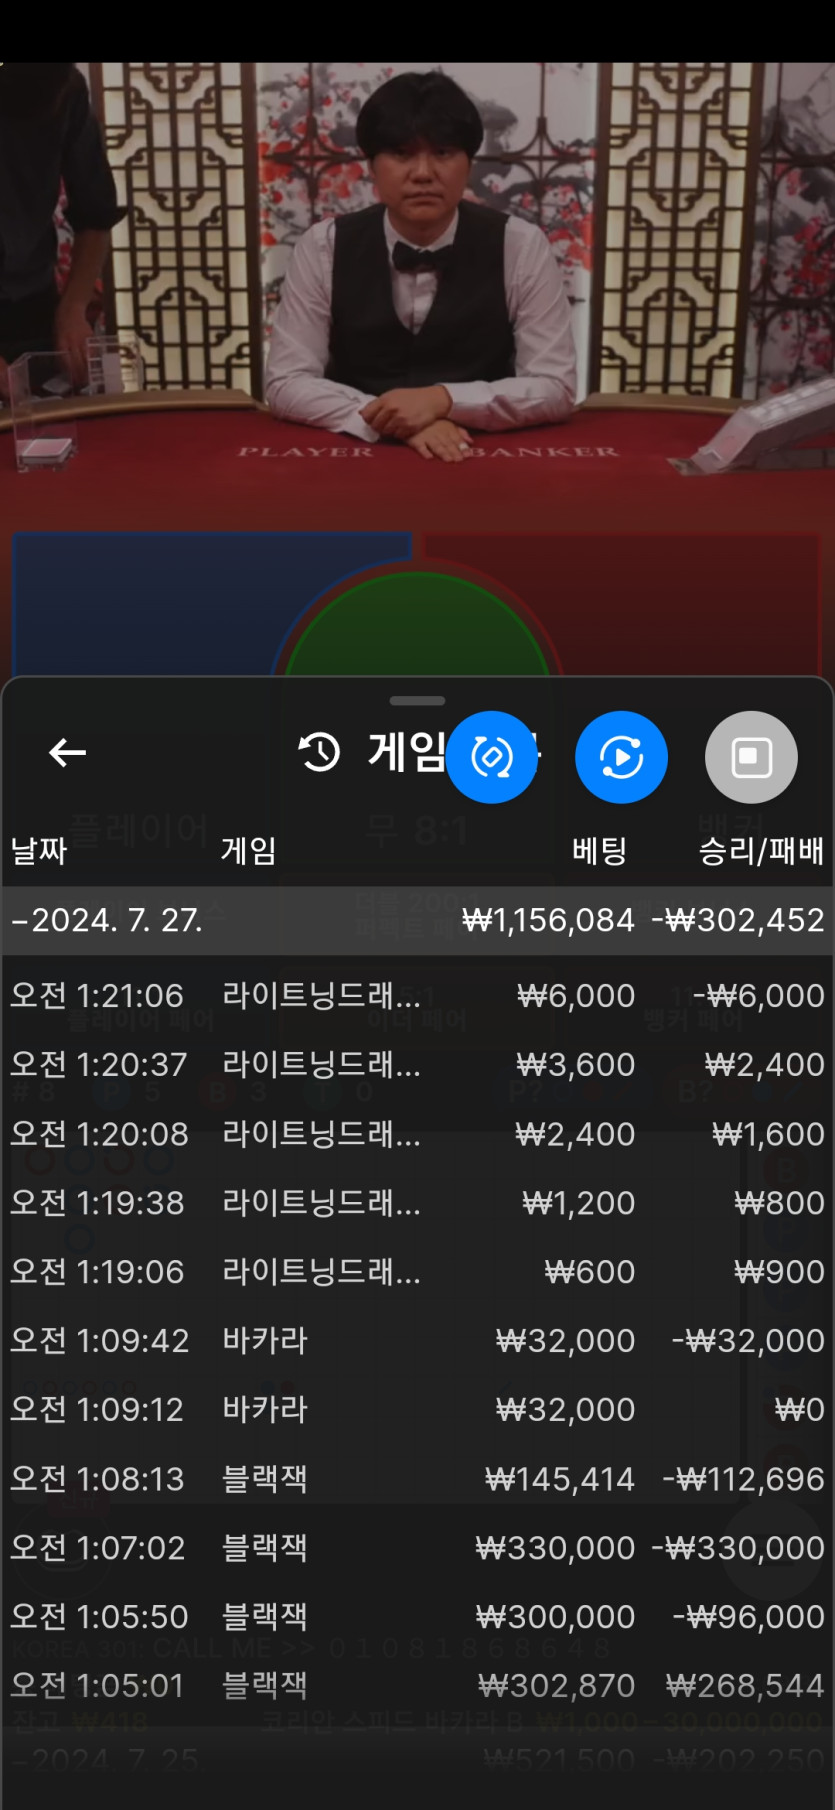Open the 오전 1:08:13 블랙잭 record
Viewport: 835px width, 1810px height.
[417, 1479]
